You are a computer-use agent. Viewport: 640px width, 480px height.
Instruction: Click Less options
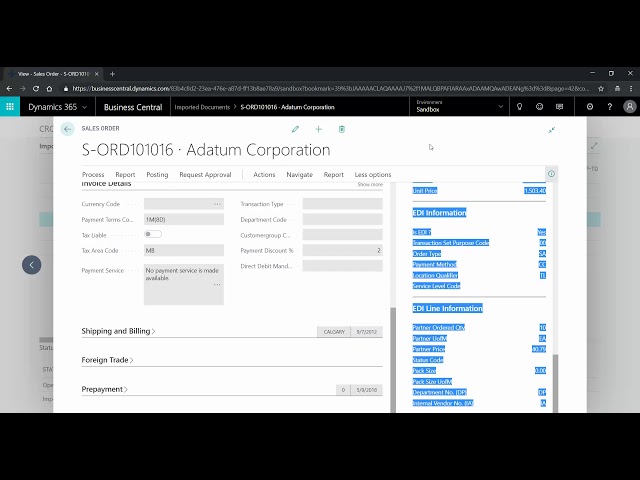click(x=373, y=175)
